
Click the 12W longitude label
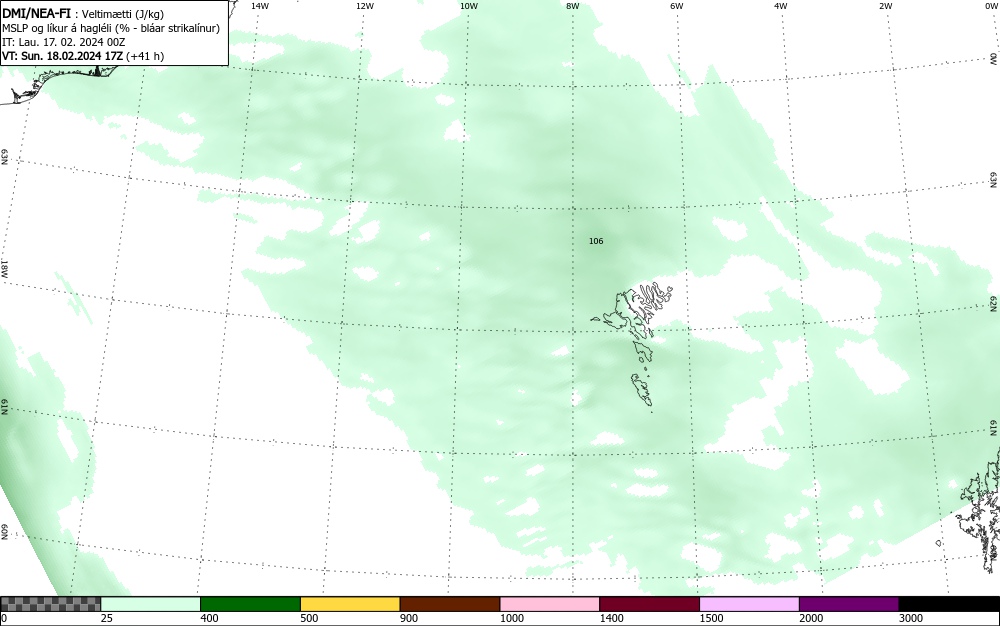pyautogui.click(x=364, y=6)
